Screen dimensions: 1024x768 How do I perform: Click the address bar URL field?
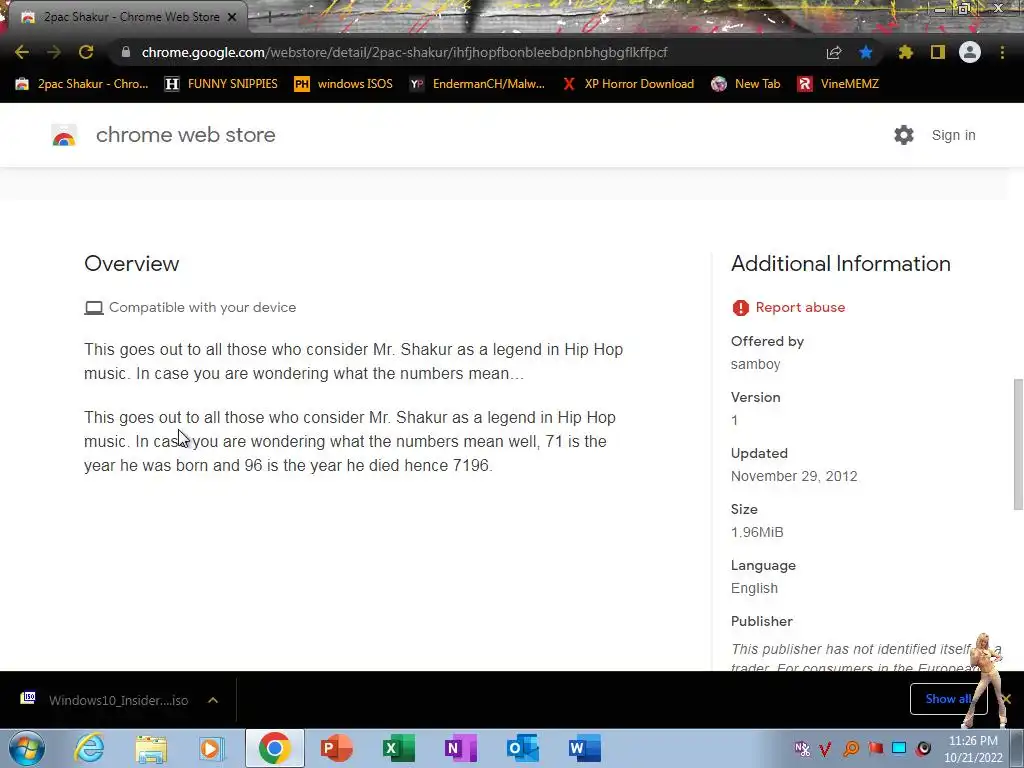tap(405, 52)
